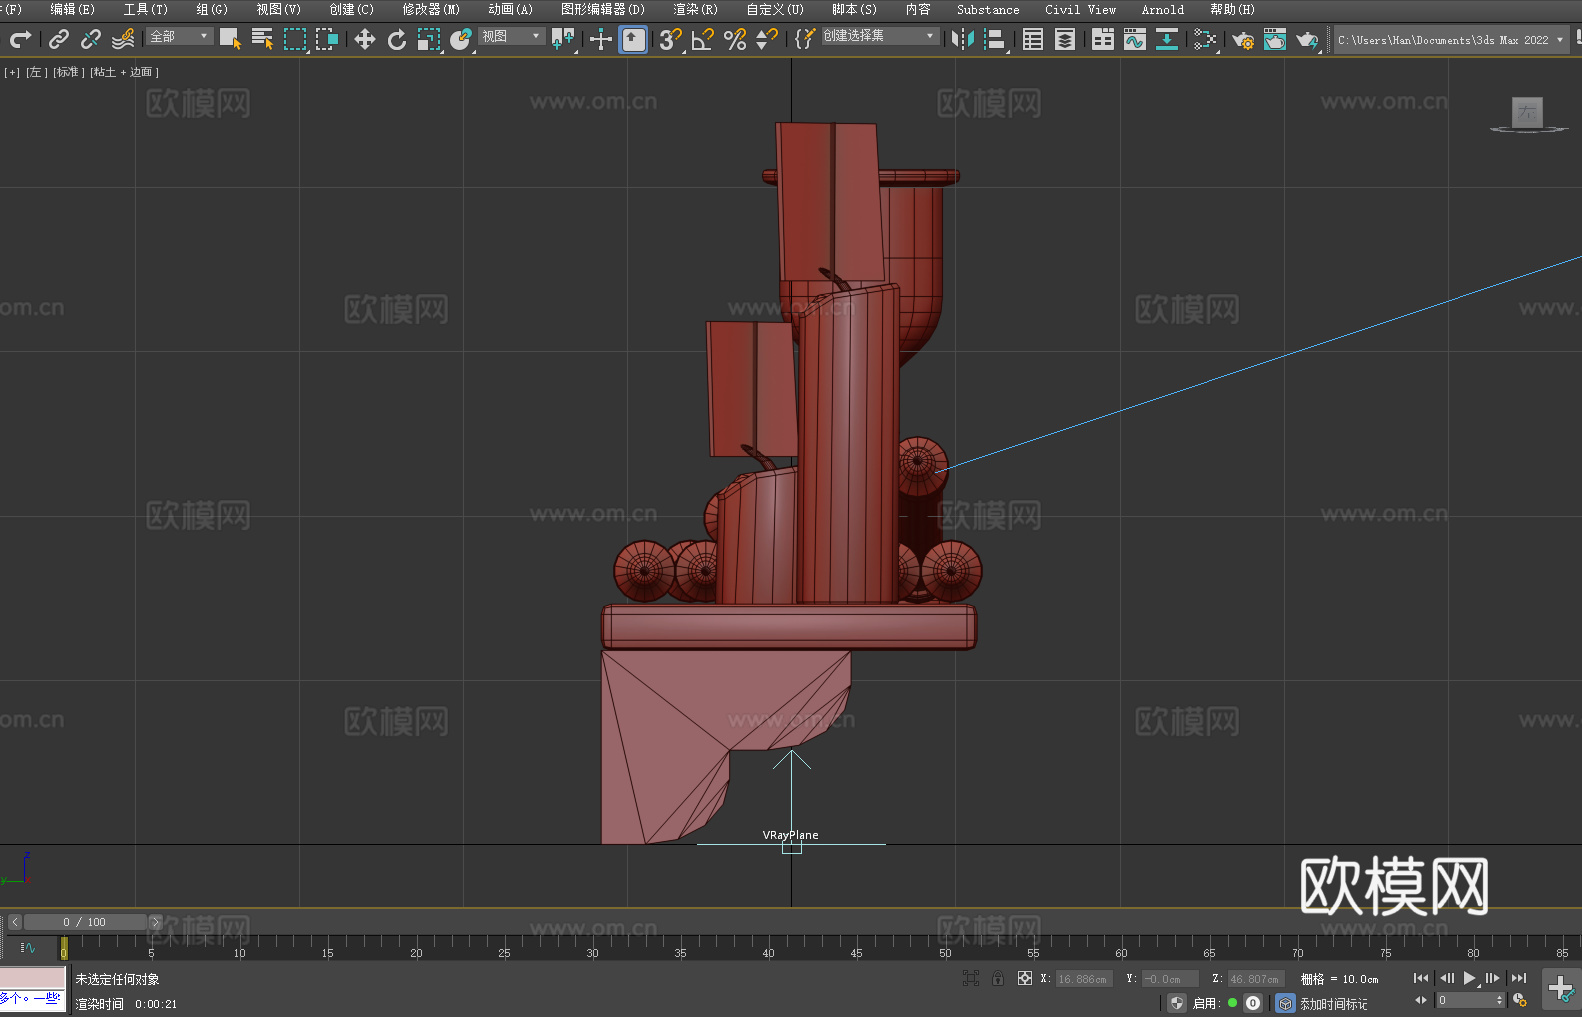Go to start frame button
The height and width of the screenshot is (1017, 1582).
click(x=1421, y=978)
